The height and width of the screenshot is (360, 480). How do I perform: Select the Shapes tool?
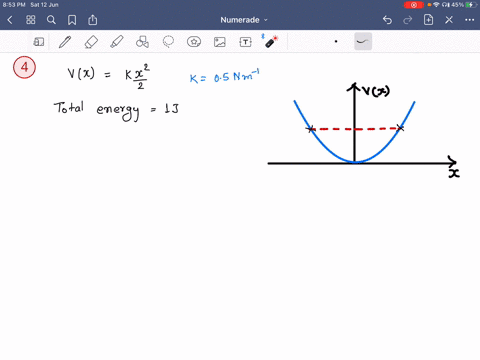click(142, 42)
